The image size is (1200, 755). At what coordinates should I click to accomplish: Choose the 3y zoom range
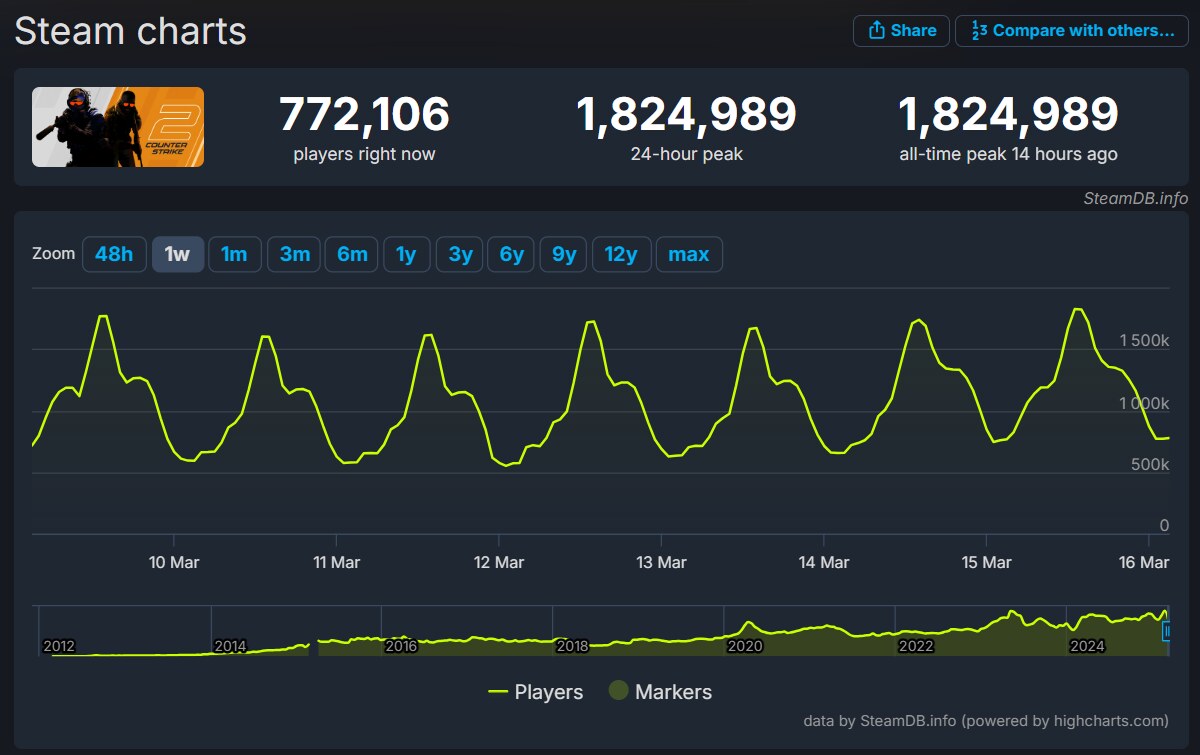(x=460, y=254)
